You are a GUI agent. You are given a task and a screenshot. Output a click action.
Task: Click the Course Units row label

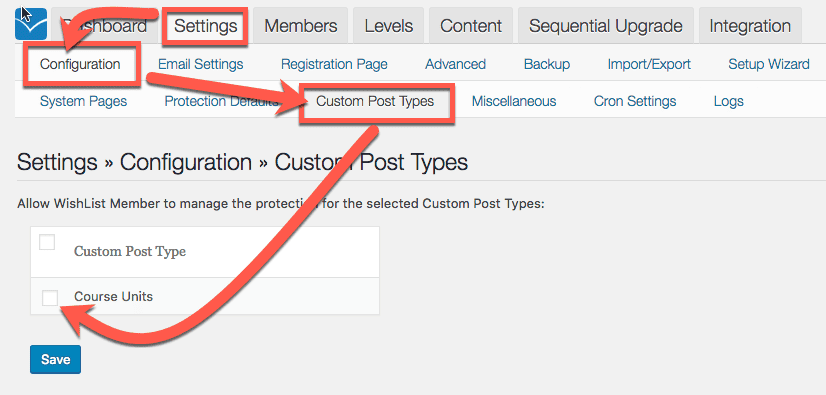[x=113, y=297]
